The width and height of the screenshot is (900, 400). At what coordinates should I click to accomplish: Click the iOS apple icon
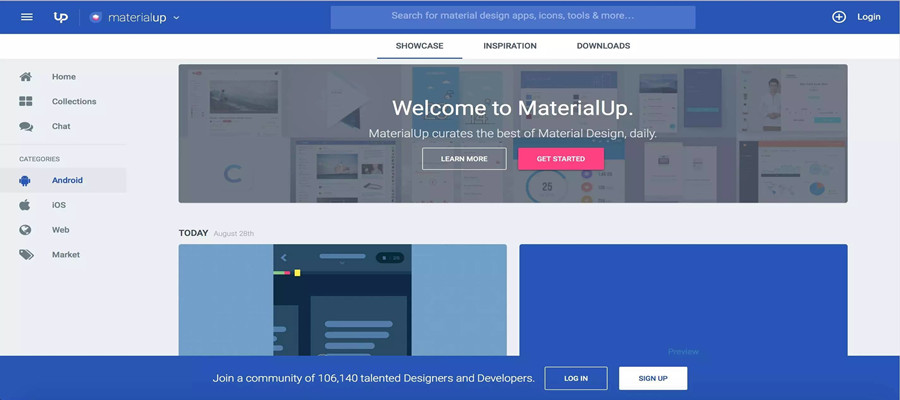[25, 205]
